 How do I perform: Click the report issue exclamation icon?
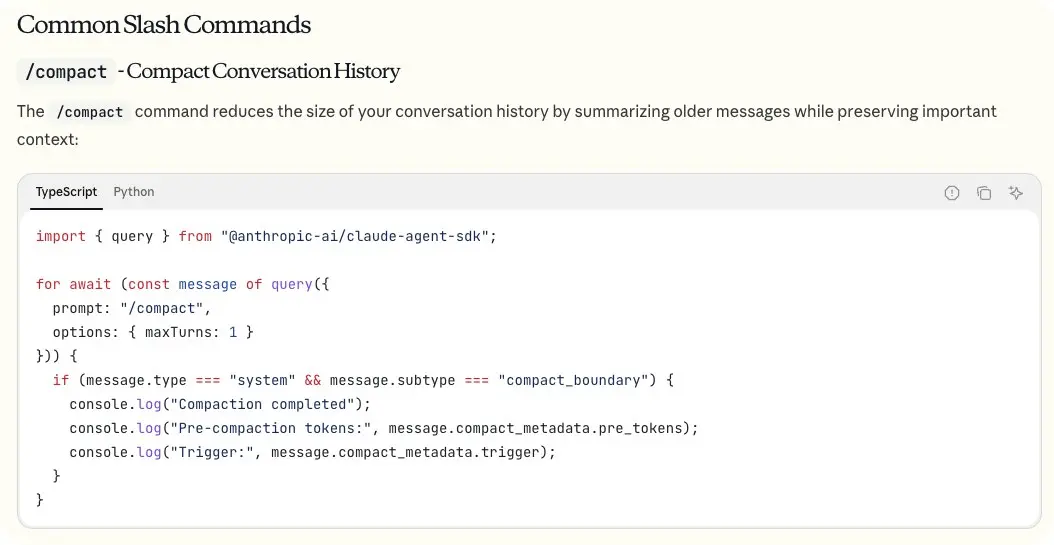point(952,193)
